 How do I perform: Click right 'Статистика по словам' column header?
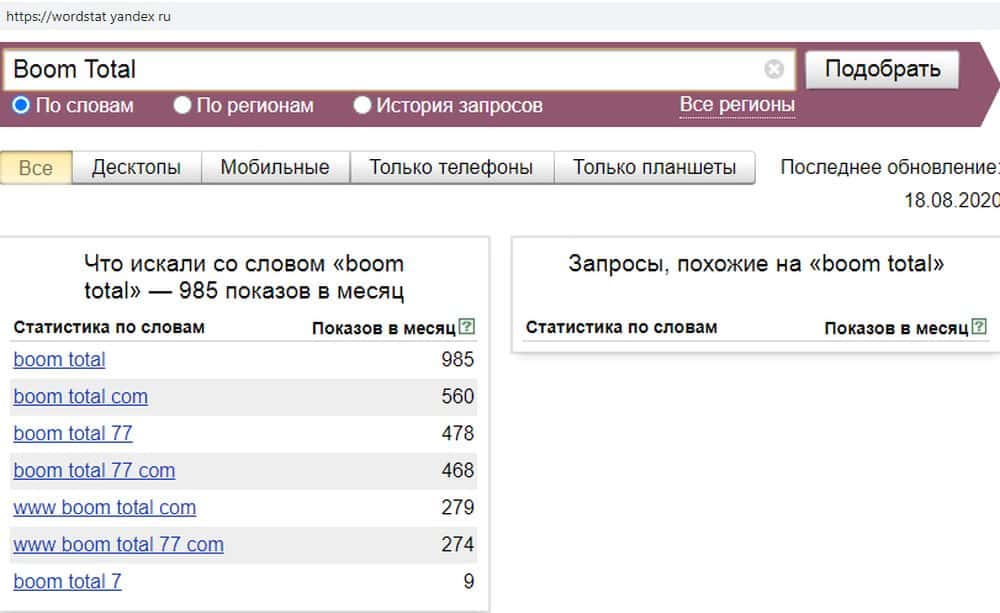pos(621,327)
